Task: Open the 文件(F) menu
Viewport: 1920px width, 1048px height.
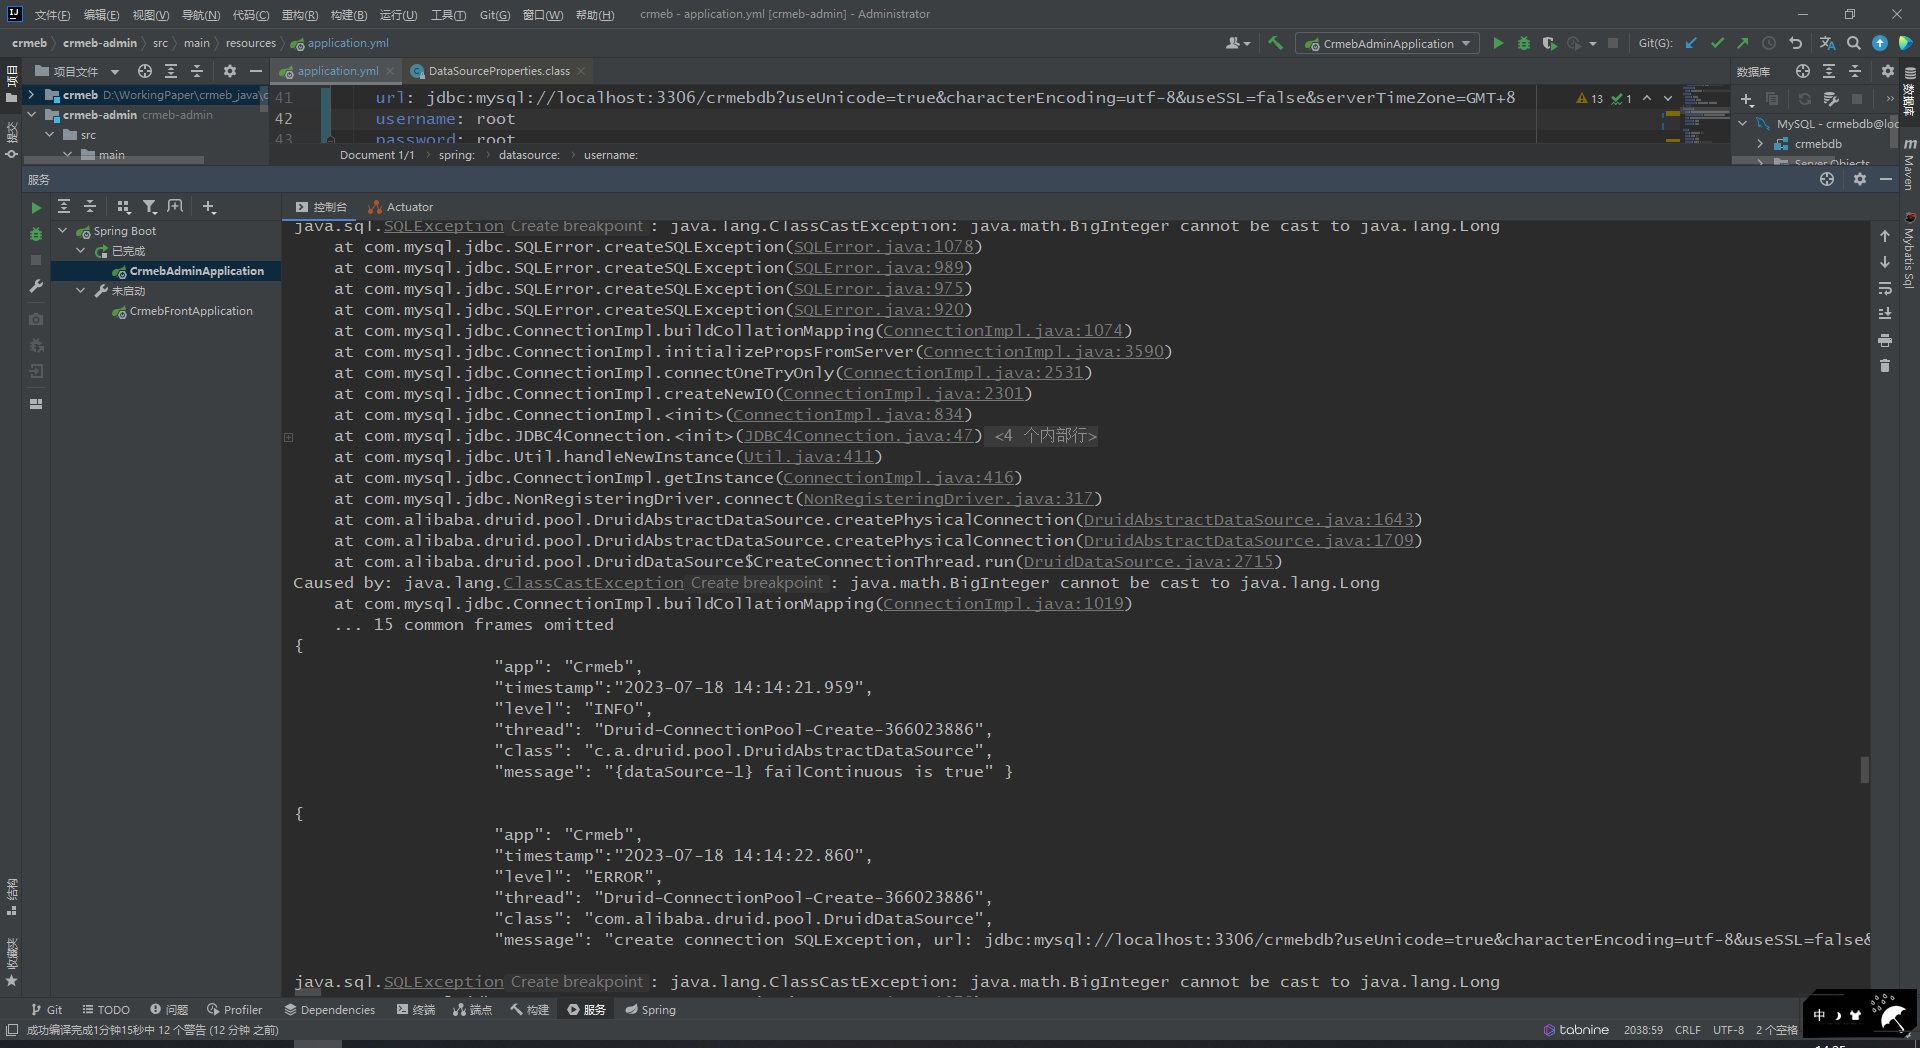Action: tap(52, 15)
